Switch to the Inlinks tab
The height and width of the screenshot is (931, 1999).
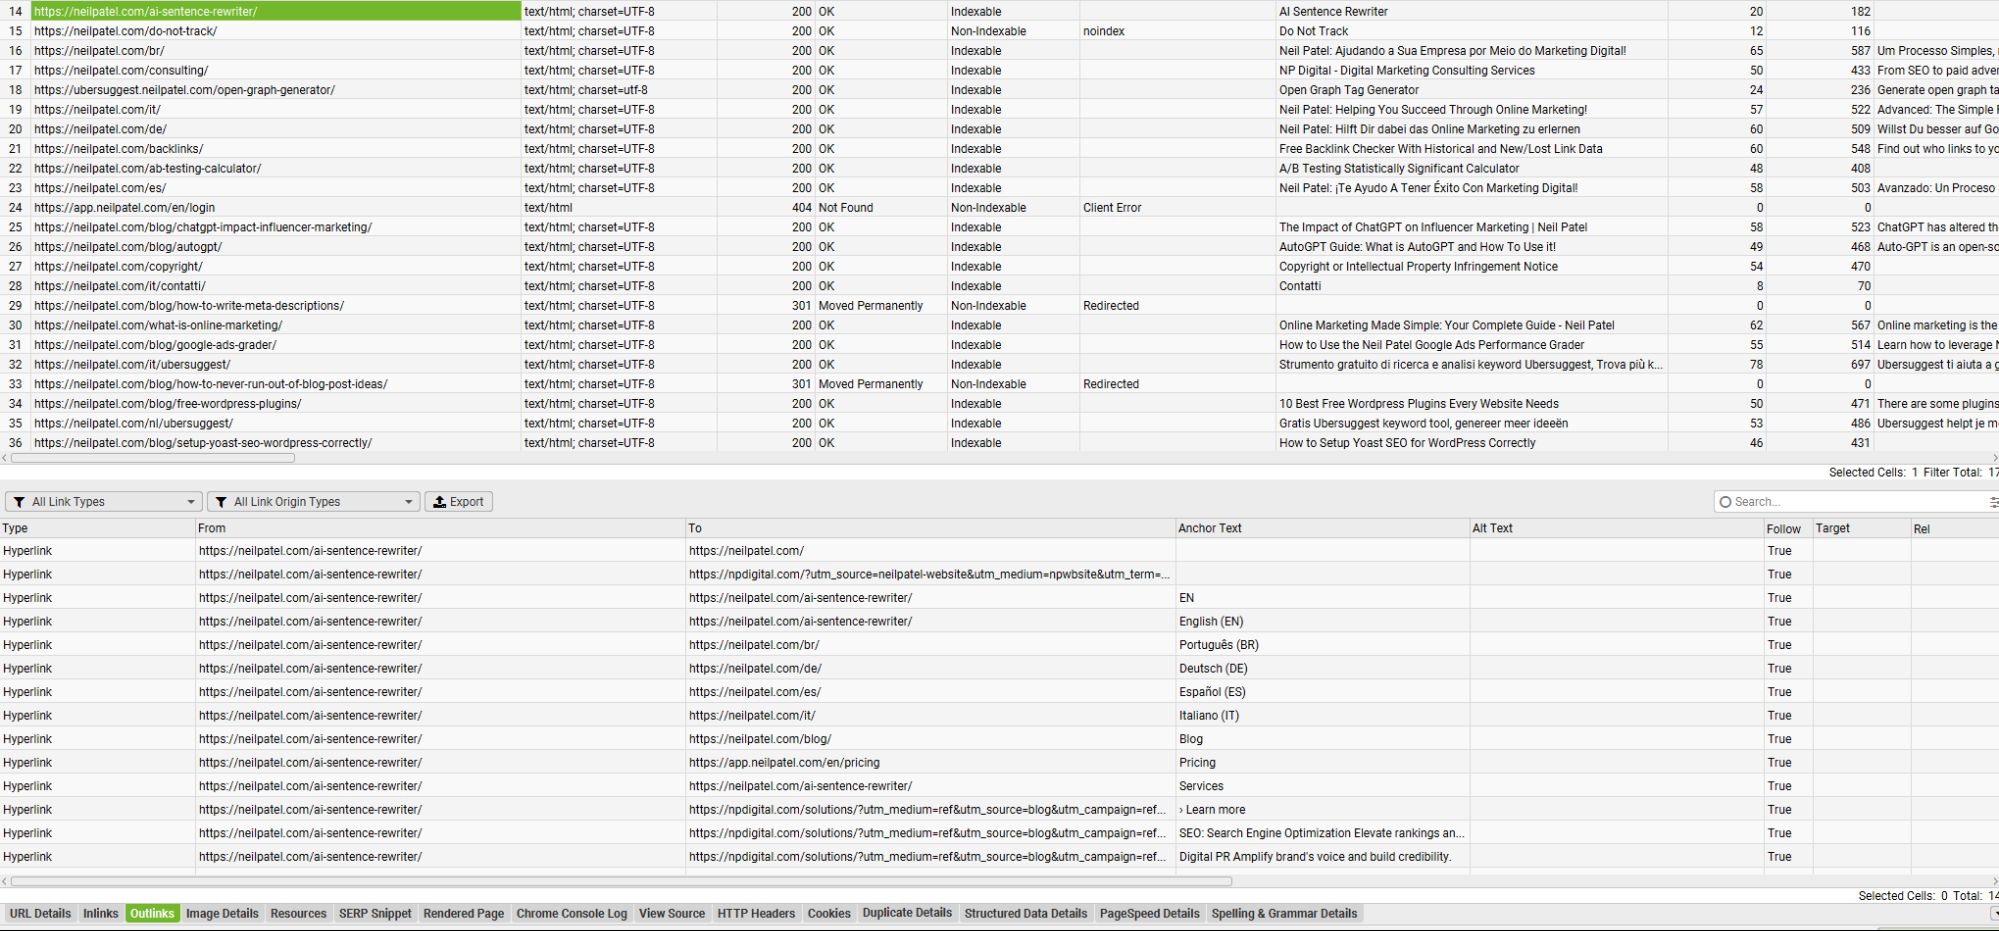click(100, 913)
